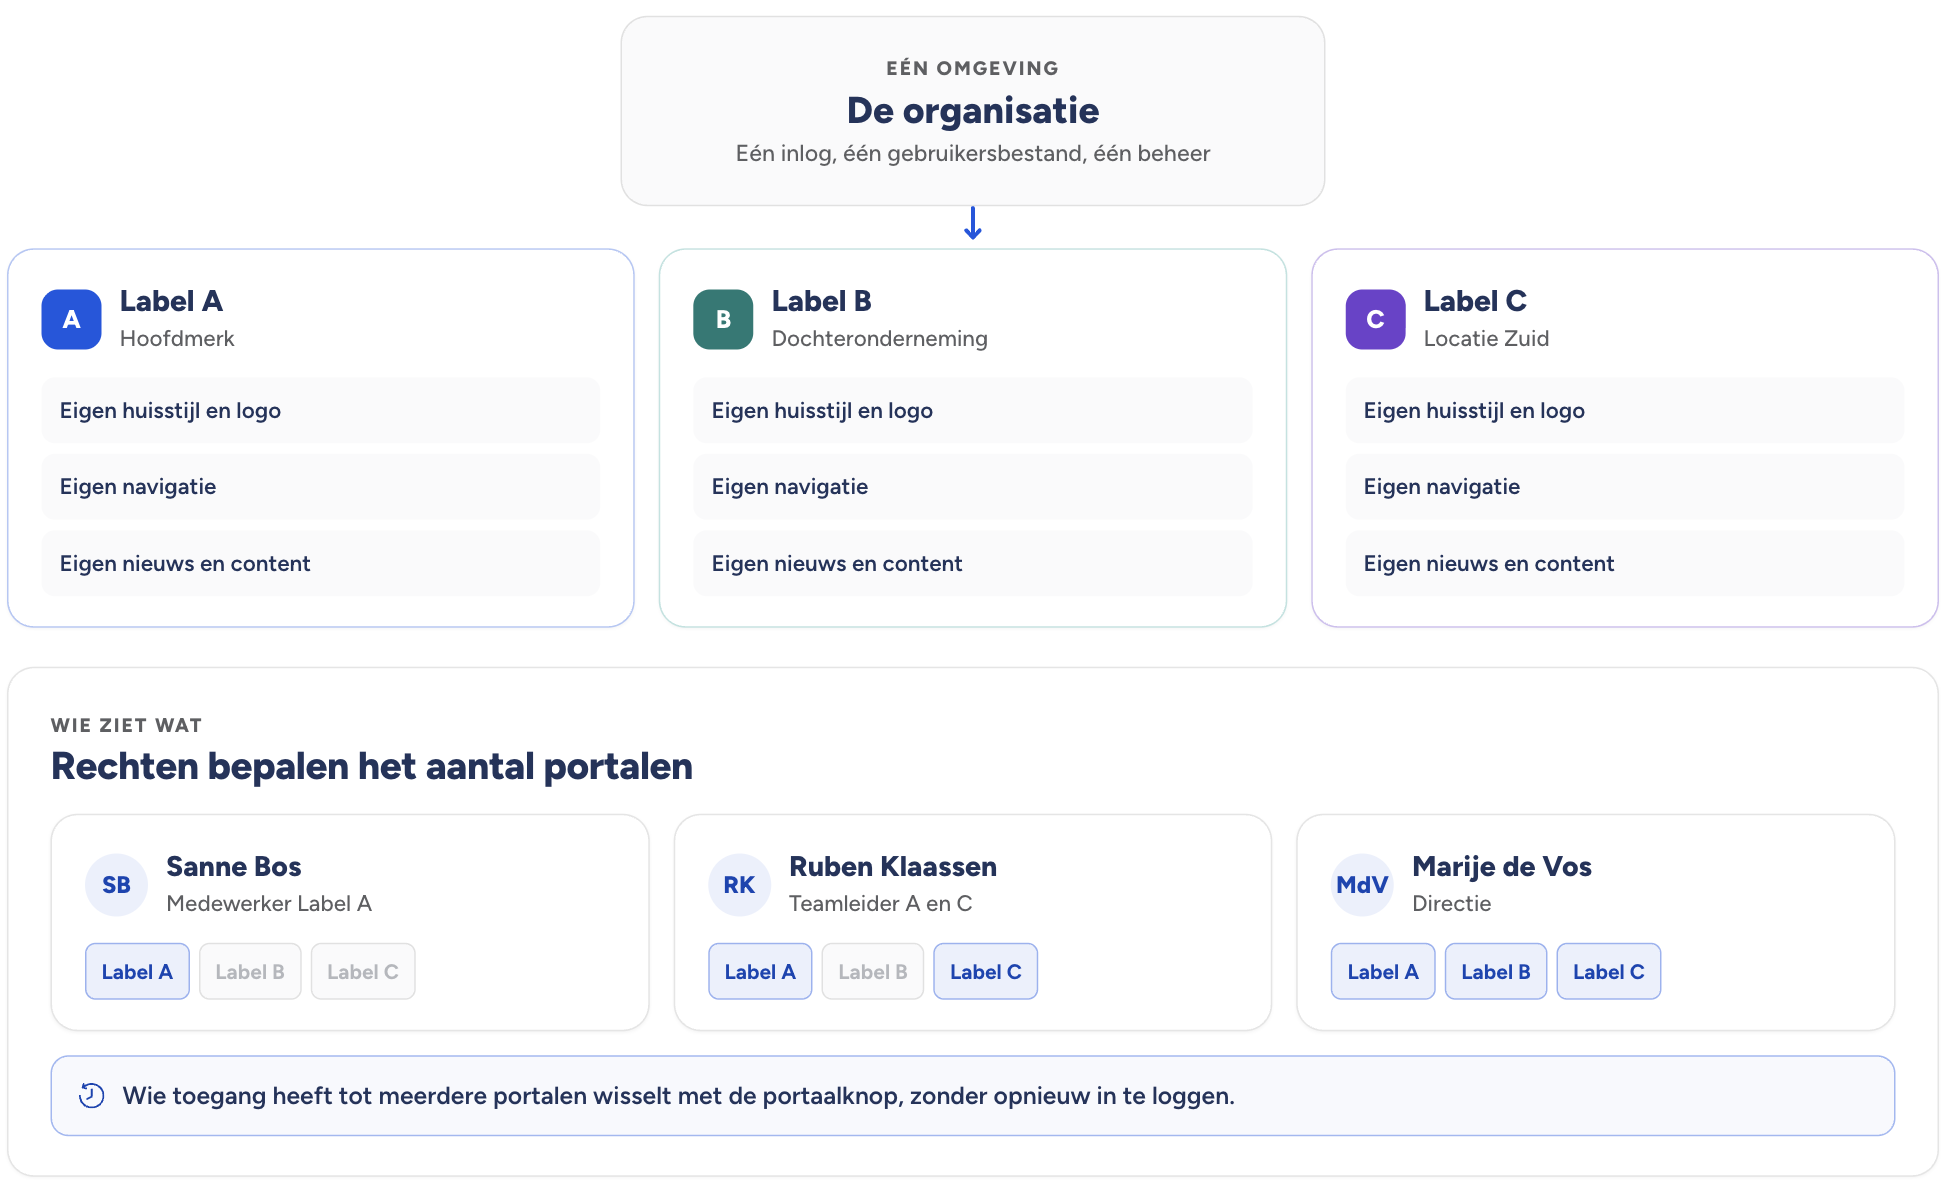This screenshot has height=1190, width=1956.
Task: Click the blue down arrow below De organisatie
Action: click(x=973, y=223)
